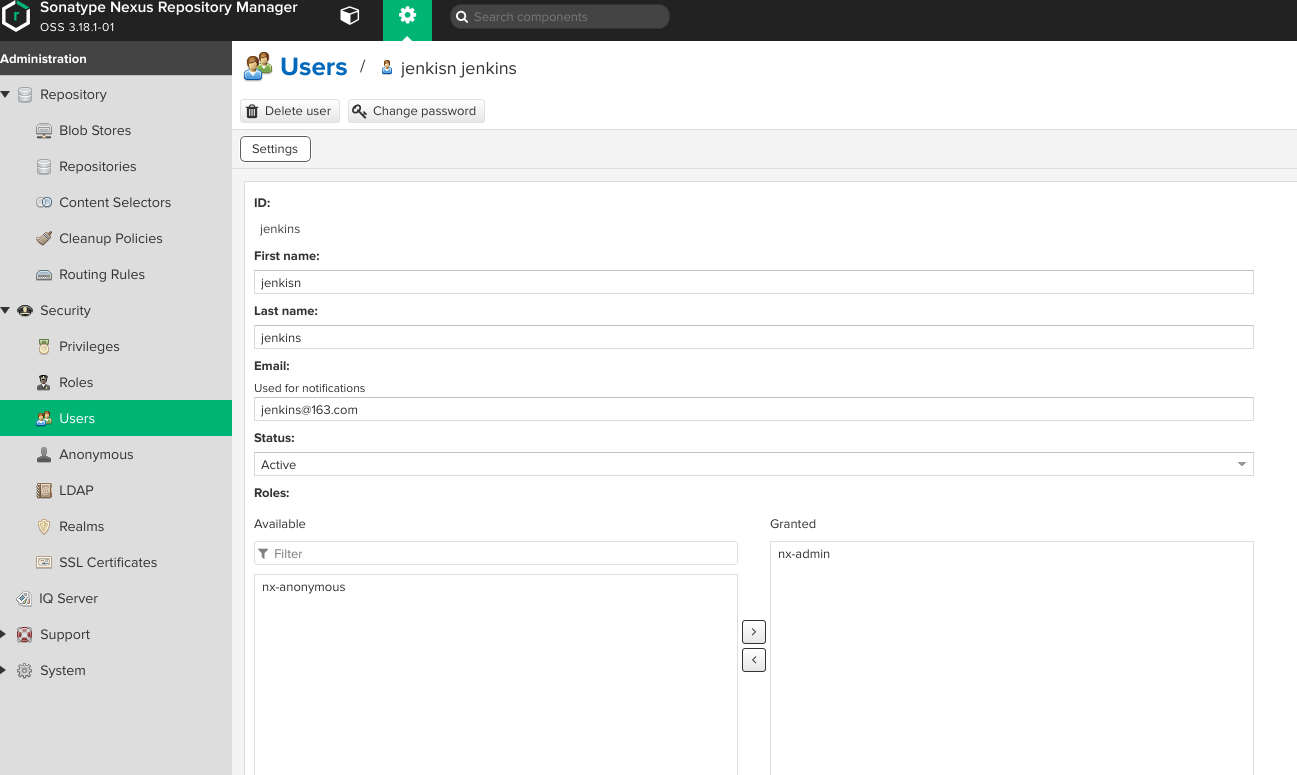Screen dimensions: 1297x775
Task: Click the Last name field
Action: [x=754, y=337]
